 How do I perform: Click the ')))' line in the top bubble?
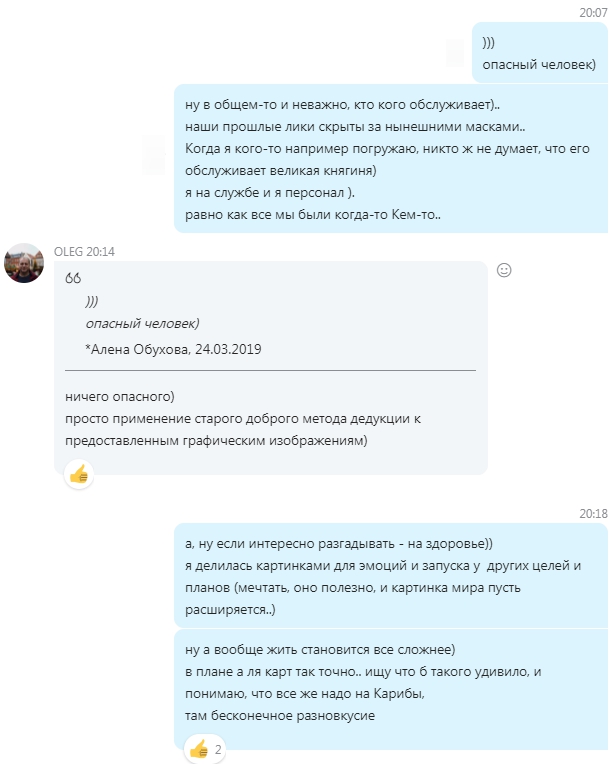[x=488, y=43]
